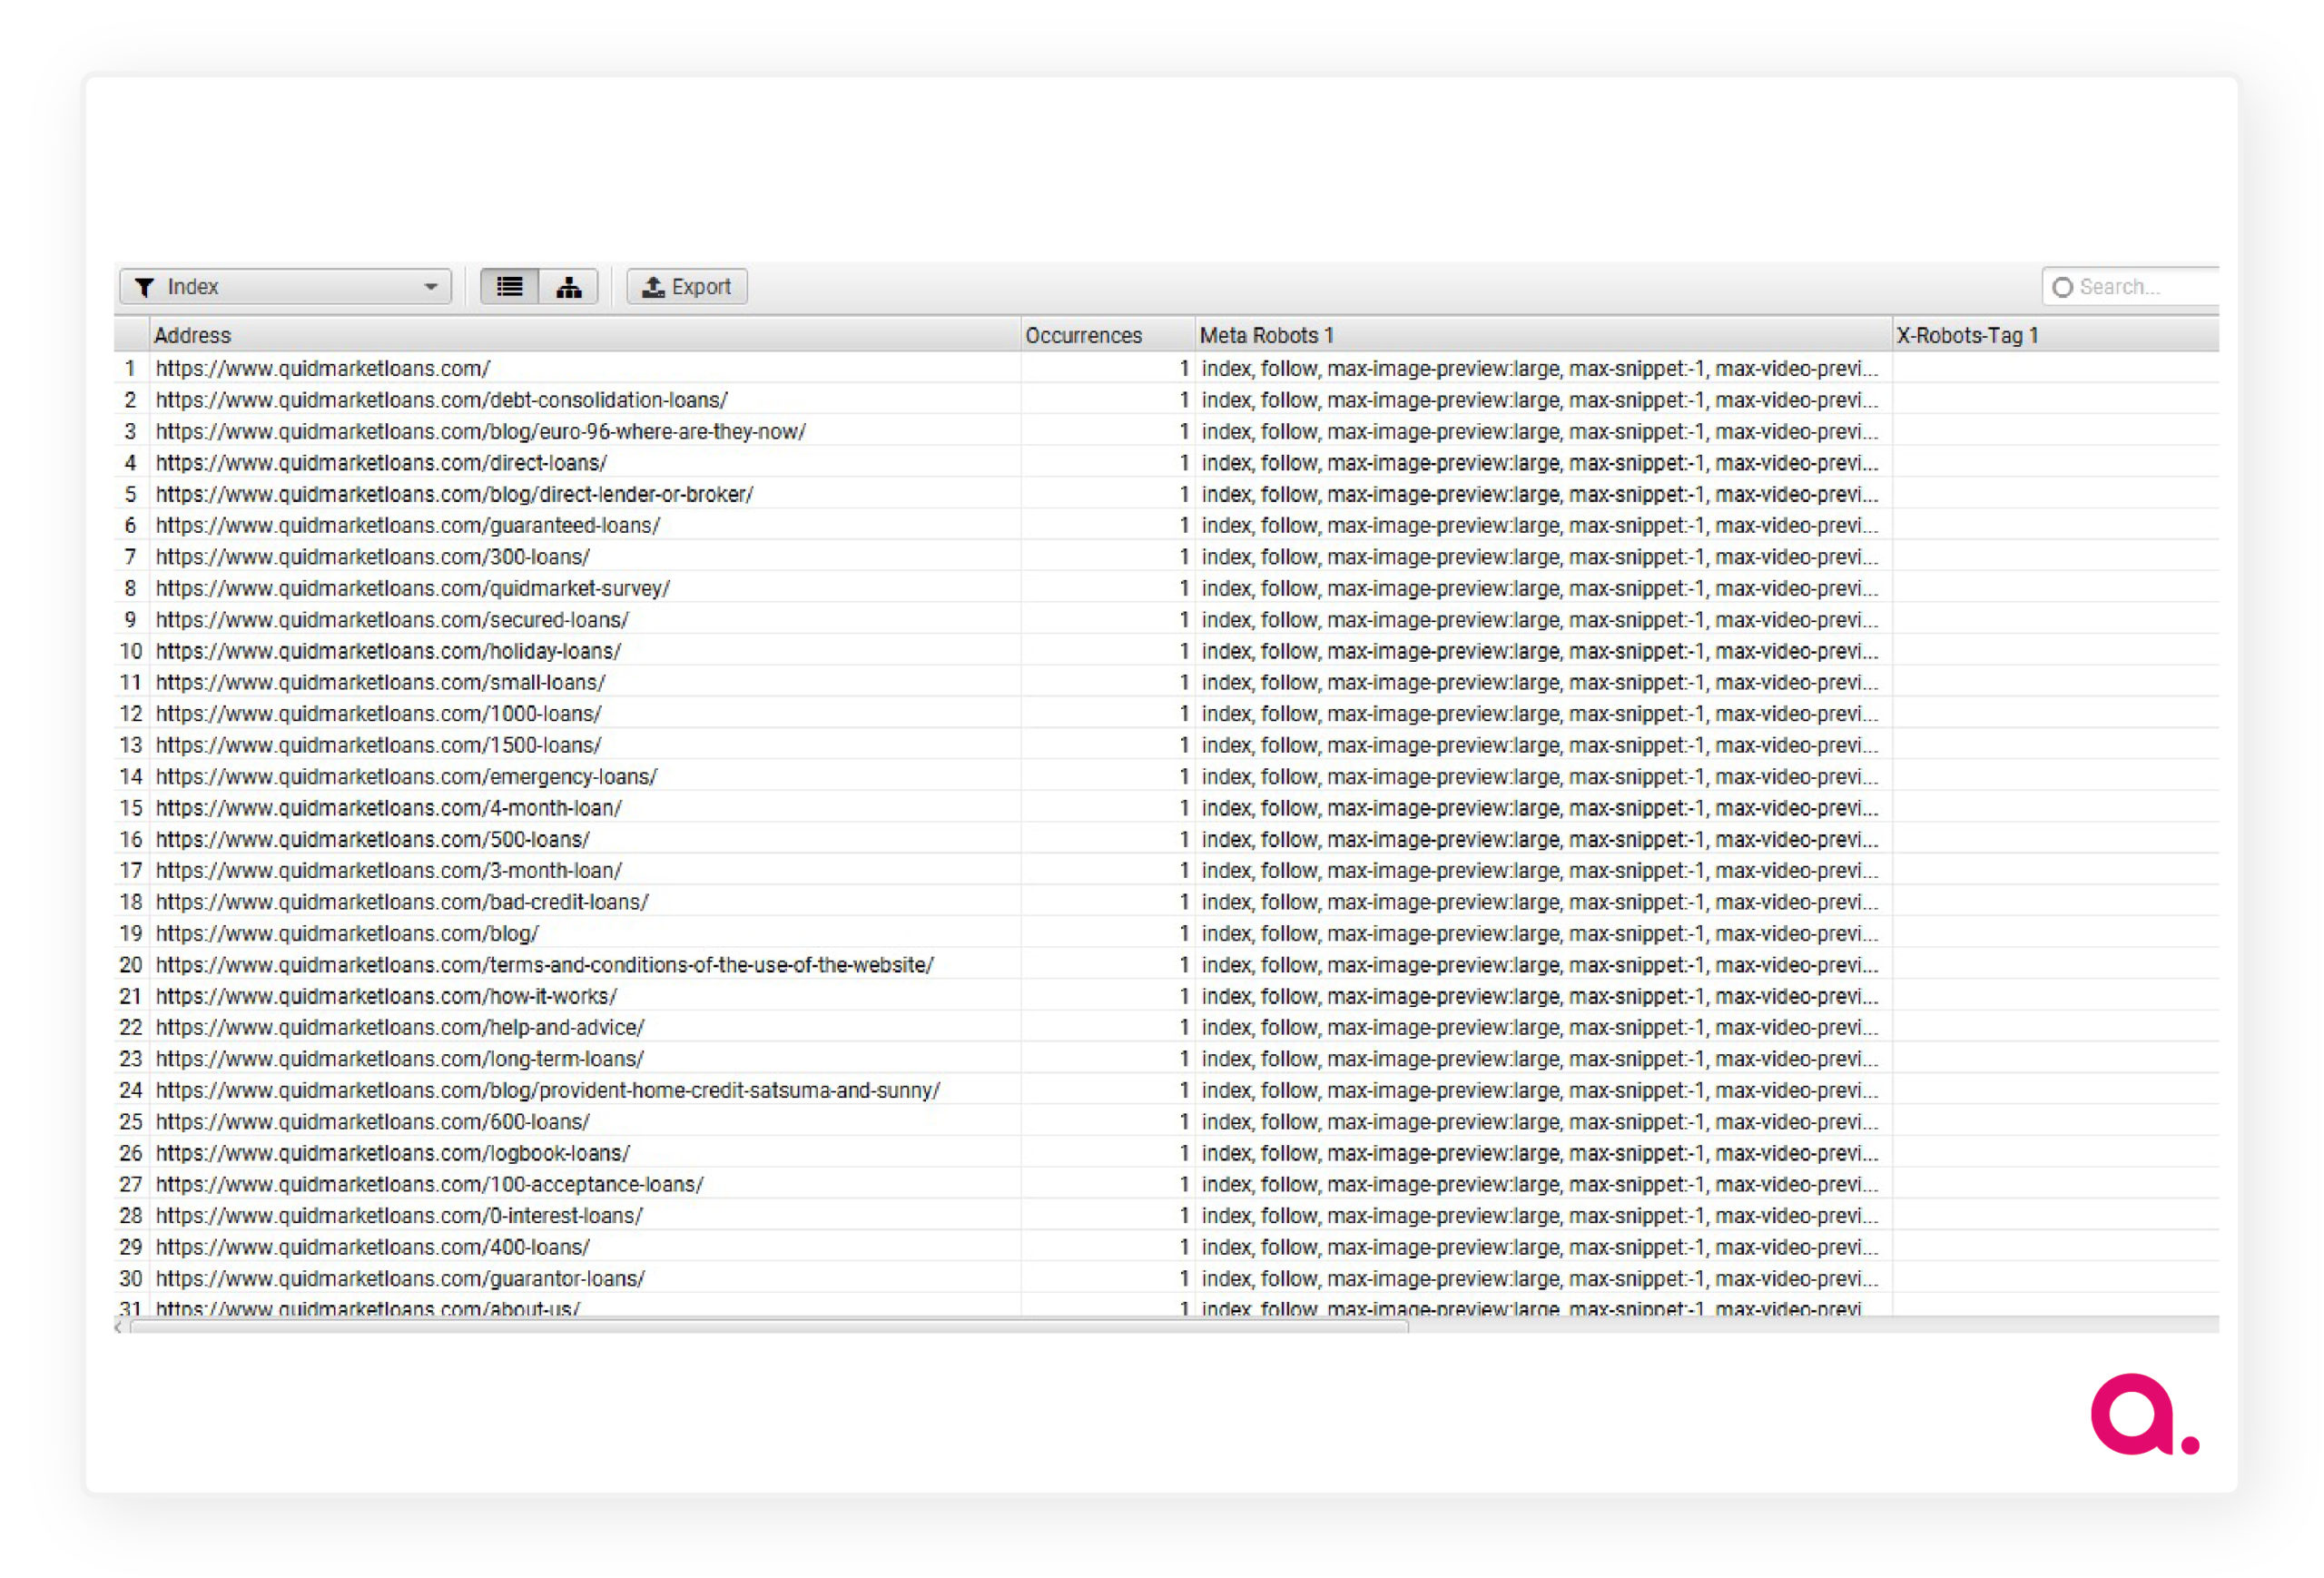This screenshot has height=1578, width=2324.
Task: Switch to list view icon
Action: pos(510,287)
